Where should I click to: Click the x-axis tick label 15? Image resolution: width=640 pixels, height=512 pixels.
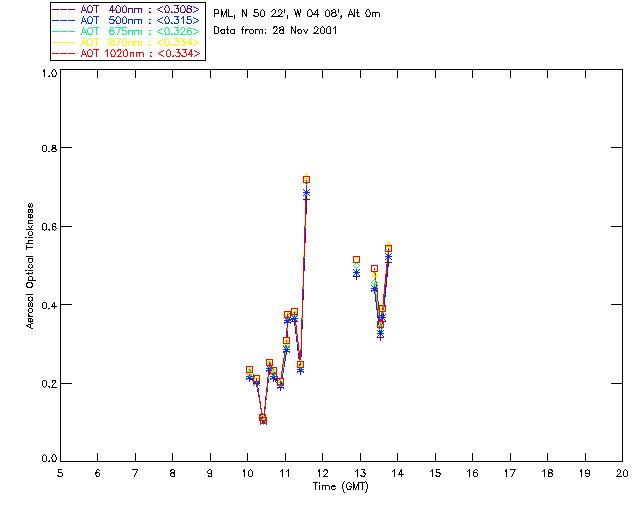[435, 473]
